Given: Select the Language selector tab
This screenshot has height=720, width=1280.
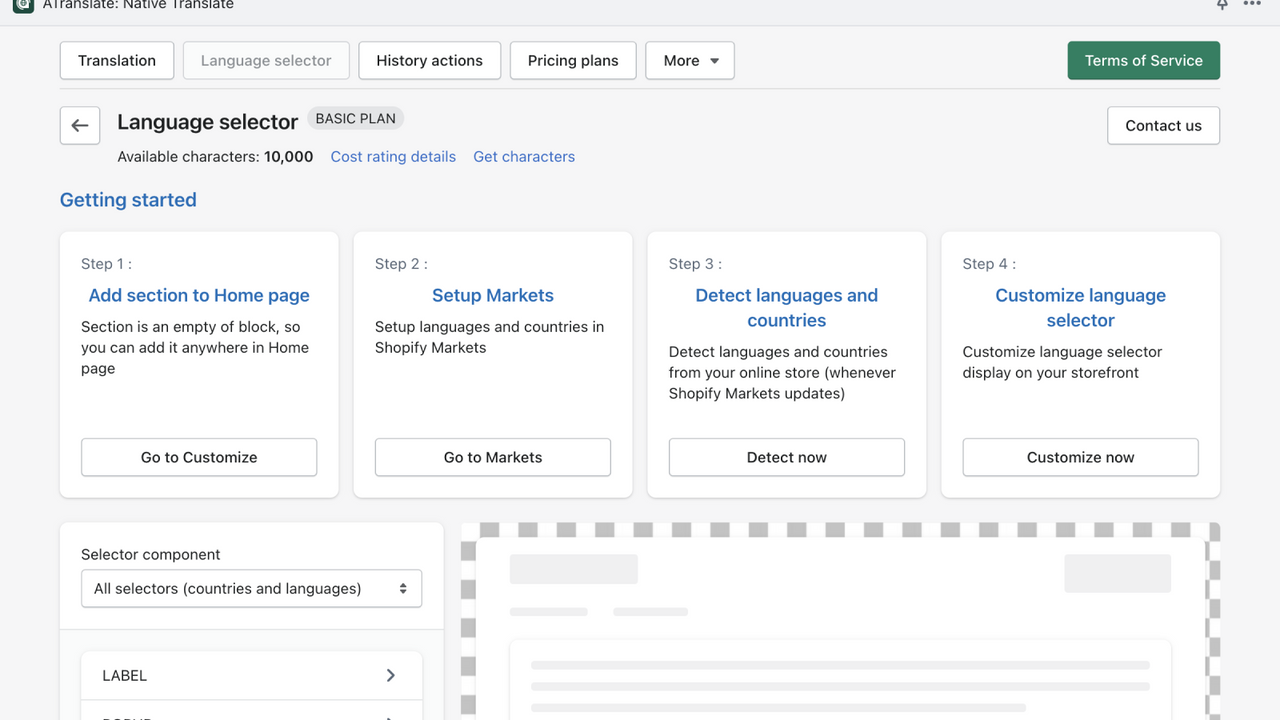Looking at the screenshot, I should pos(265,60).
